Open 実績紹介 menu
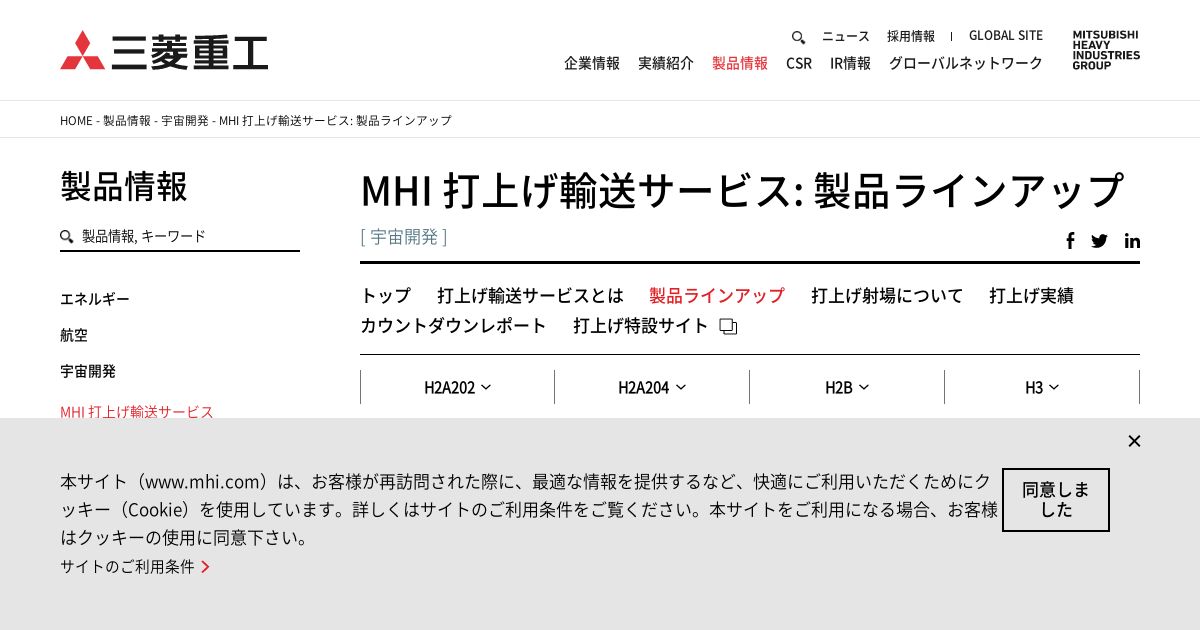This screenshot has width=1200, height=630. click(666, 63)
